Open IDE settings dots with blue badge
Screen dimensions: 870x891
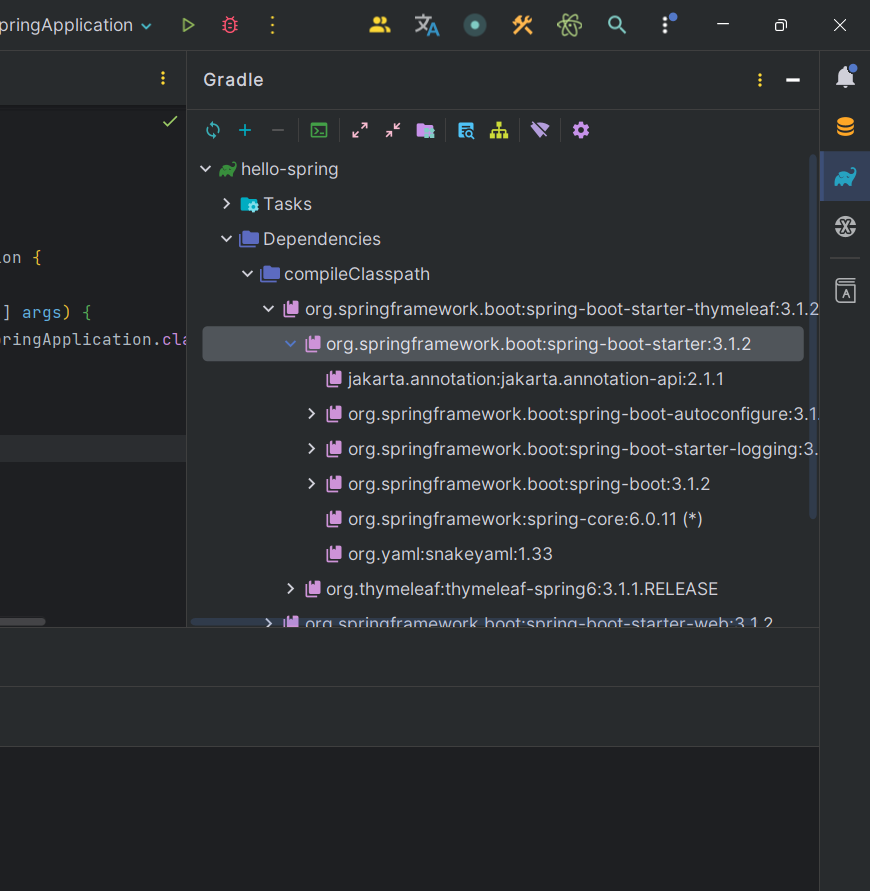coord(668,24)
